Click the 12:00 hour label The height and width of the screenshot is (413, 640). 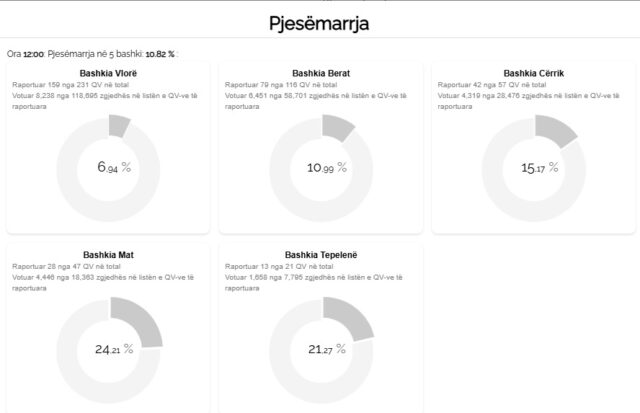point(32,53)
